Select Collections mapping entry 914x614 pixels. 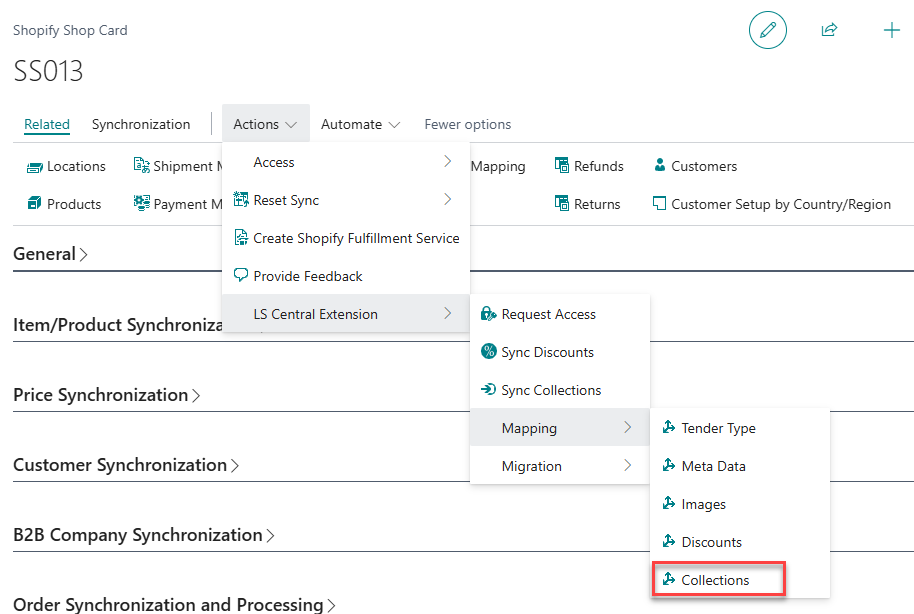point(740,580)
